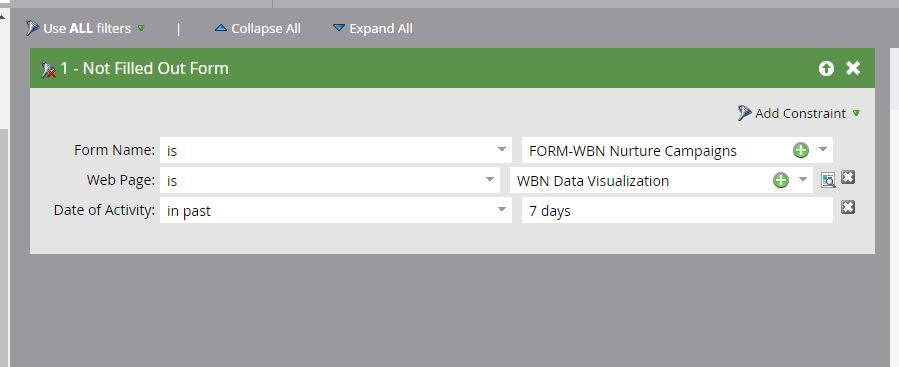Image resolution: width=899 pixels, height=367 pixels.
Task: Add another Form Name value via plus icon
Action: coord(800,150)
